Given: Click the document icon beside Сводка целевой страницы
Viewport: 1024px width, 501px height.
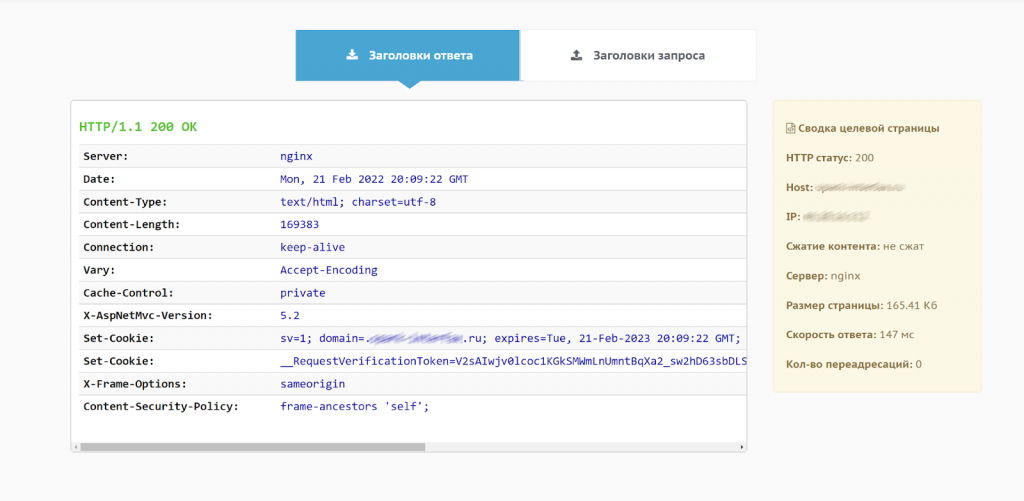Looking at the screenshot, I should pyautogui.click(x=791, y=129).
